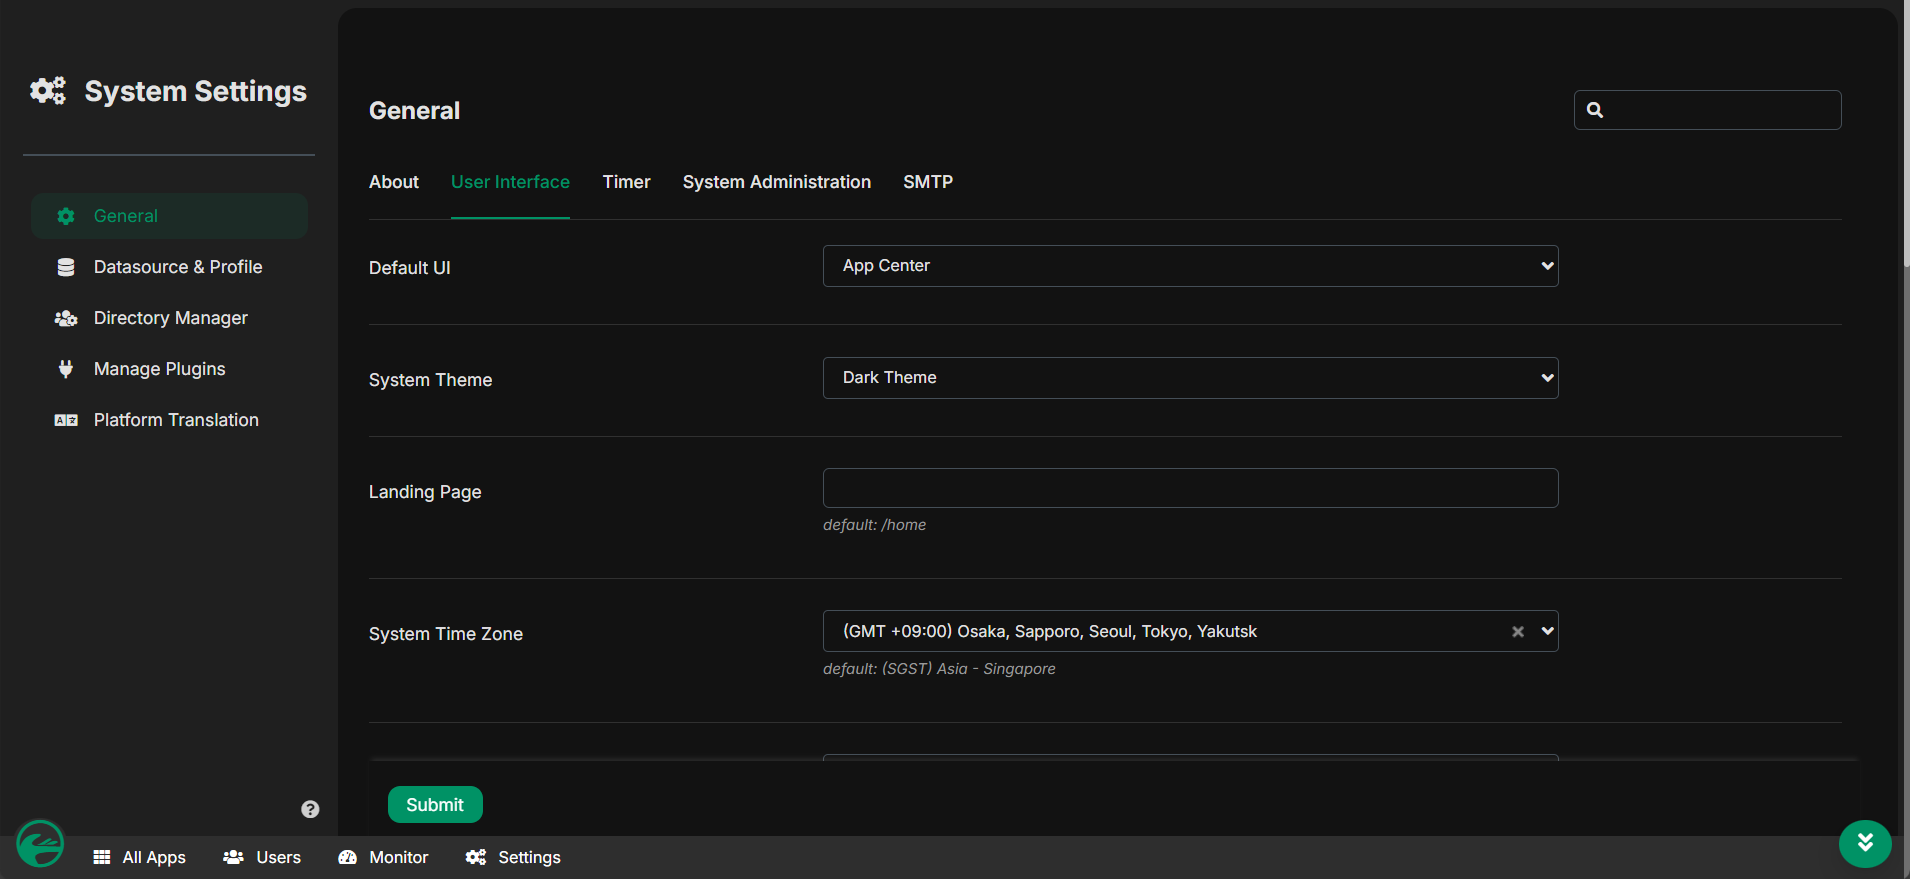This screenshot has width=1910, height=879.
Task: Open Datasource & Profile settings
Action: click(x=177, y=267)
